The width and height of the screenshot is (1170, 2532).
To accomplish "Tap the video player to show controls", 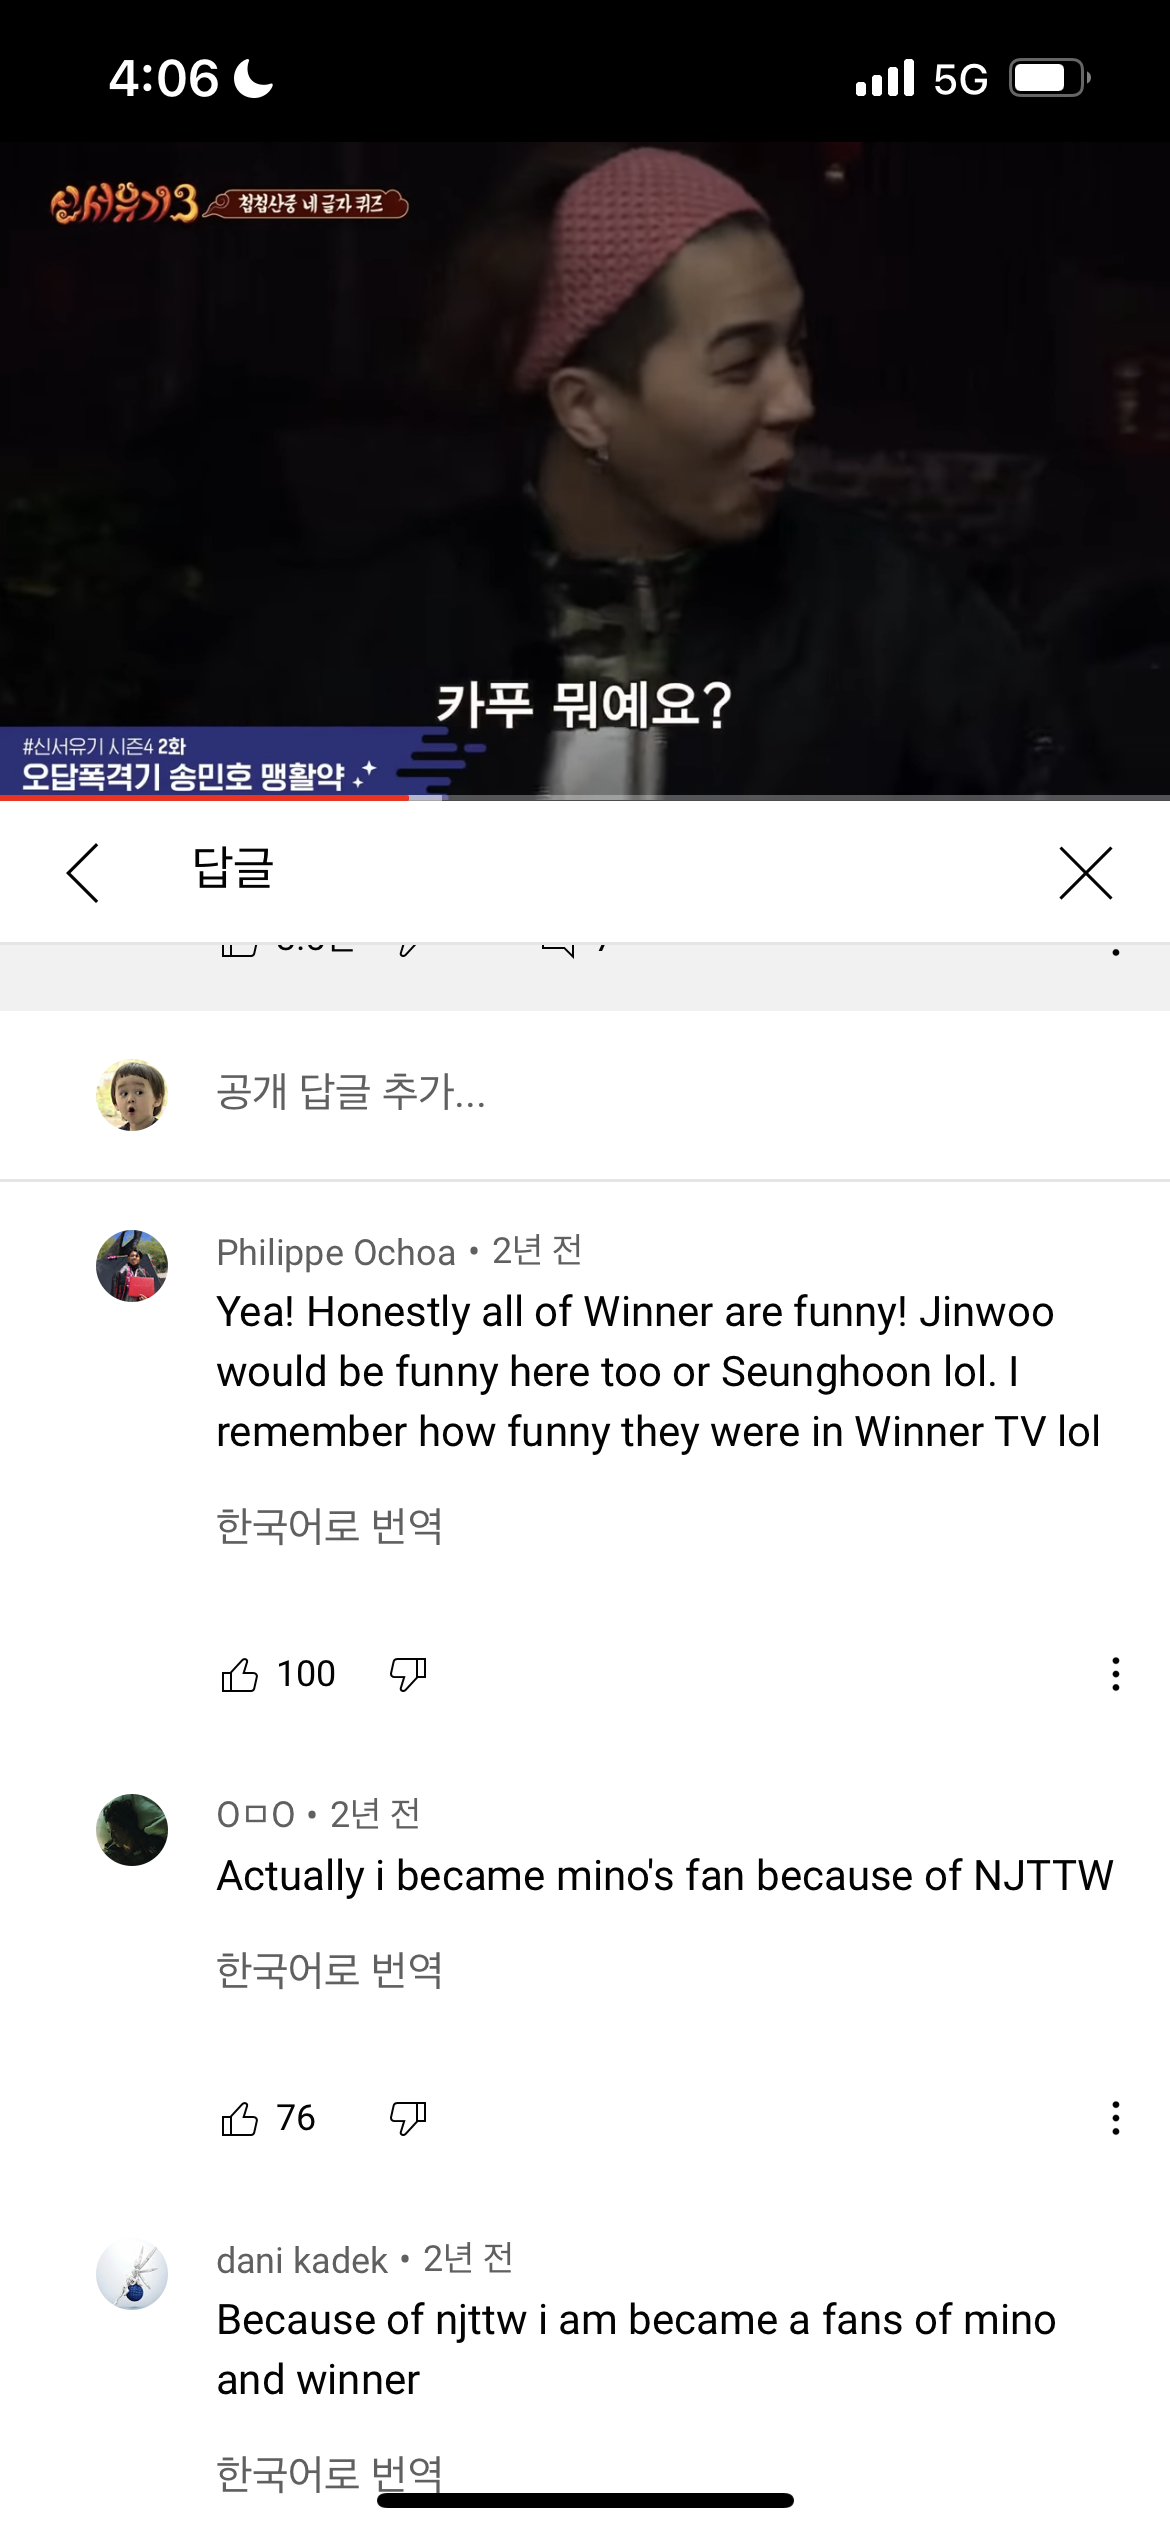I will coord(585,468).
